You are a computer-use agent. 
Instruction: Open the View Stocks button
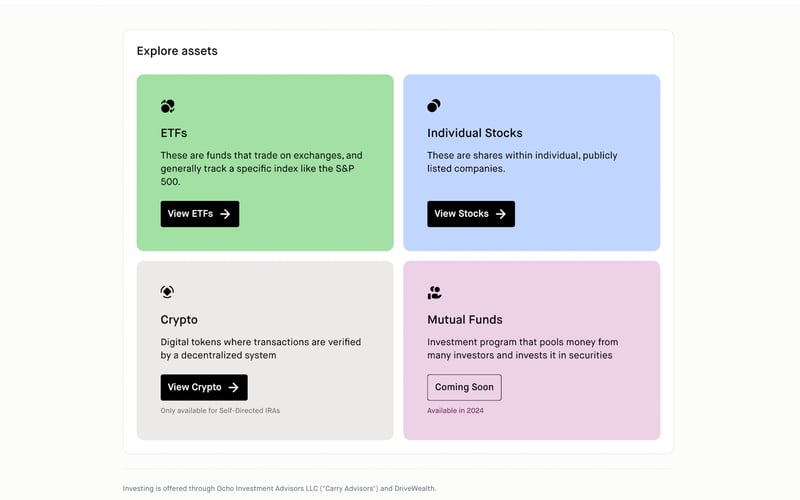(x=470, y=214)
